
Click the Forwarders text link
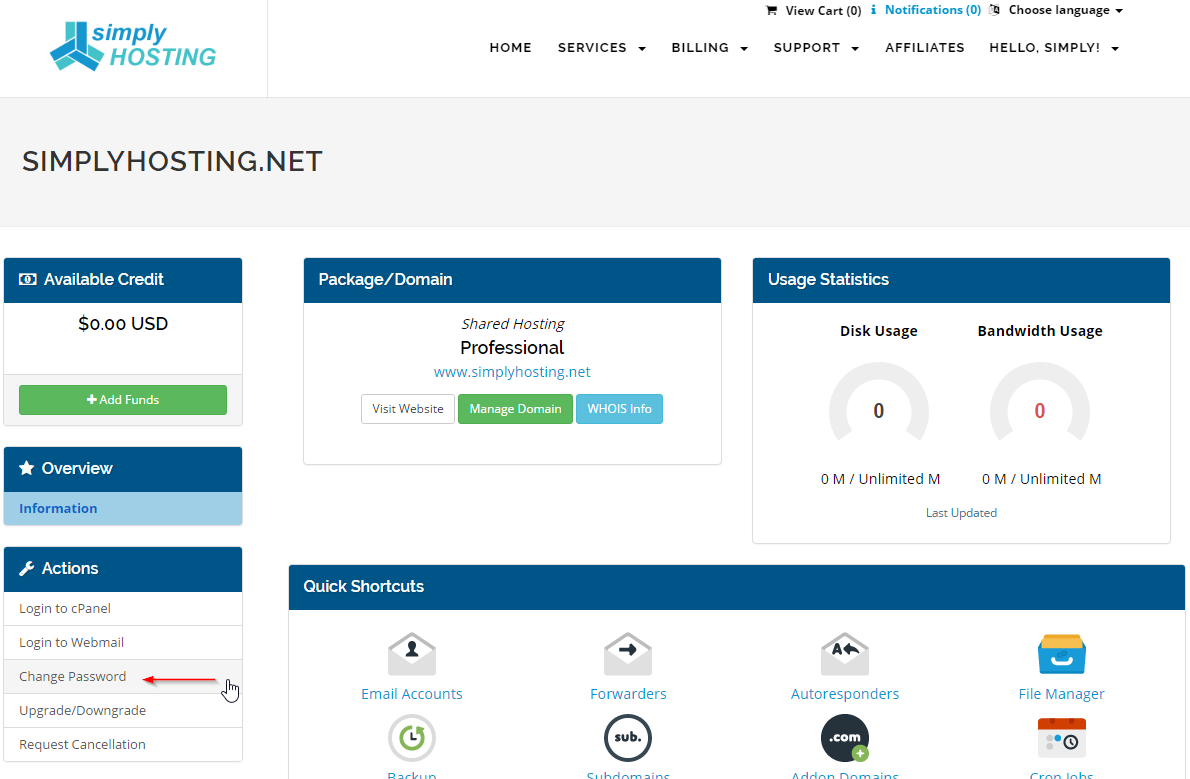click(628, 694)
